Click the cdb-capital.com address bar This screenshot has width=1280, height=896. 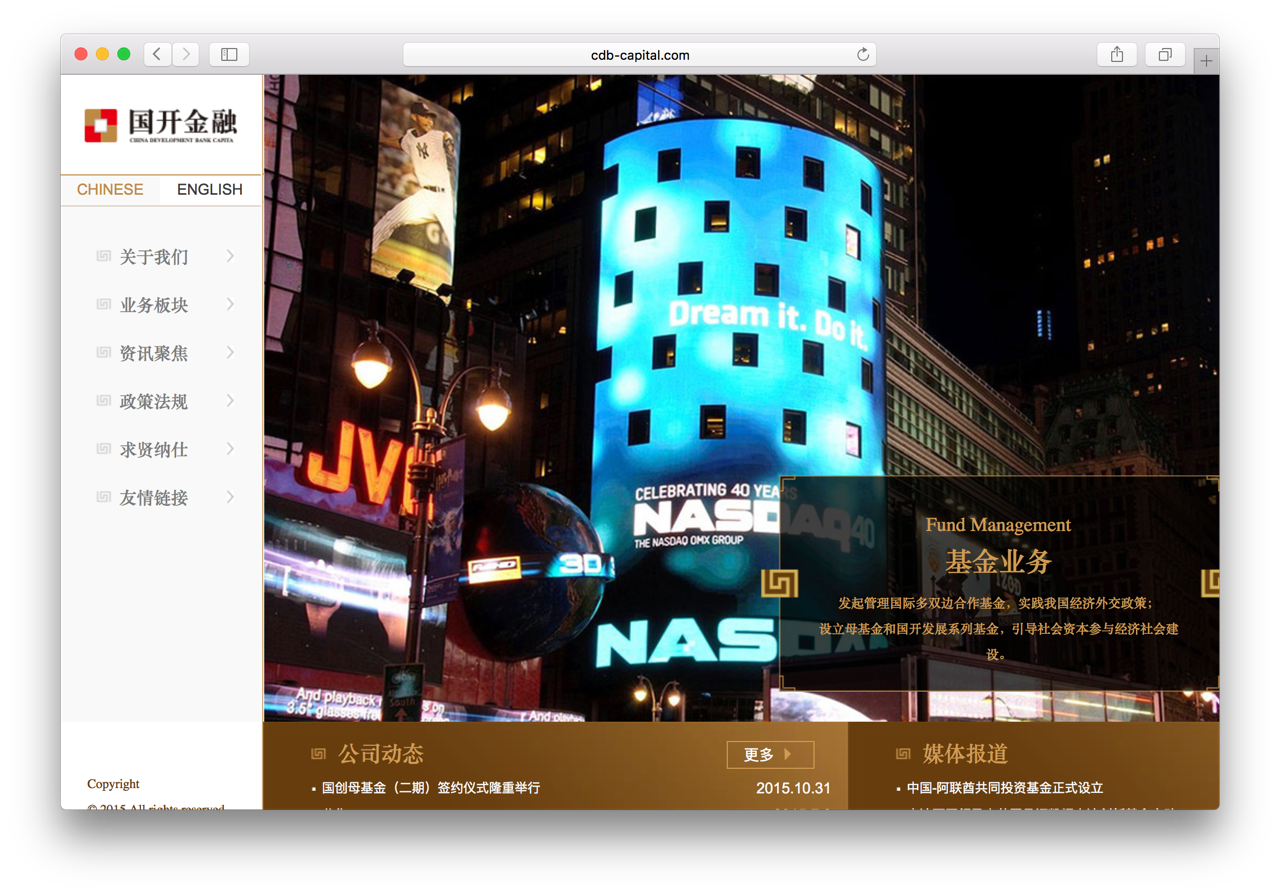tap(639, 55)
